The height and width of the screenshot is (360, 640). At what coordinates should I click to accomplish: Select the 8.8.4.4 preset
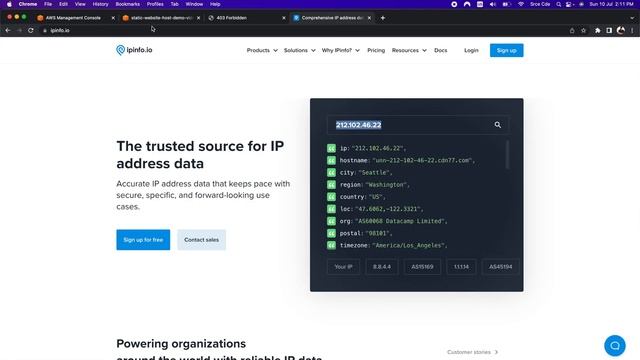382,267
